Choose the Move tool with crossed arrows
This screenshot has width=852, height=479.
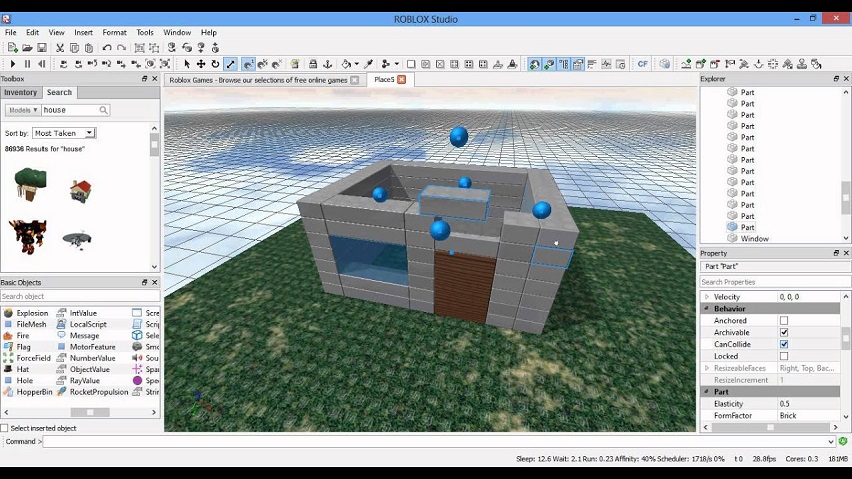(201, 64)
